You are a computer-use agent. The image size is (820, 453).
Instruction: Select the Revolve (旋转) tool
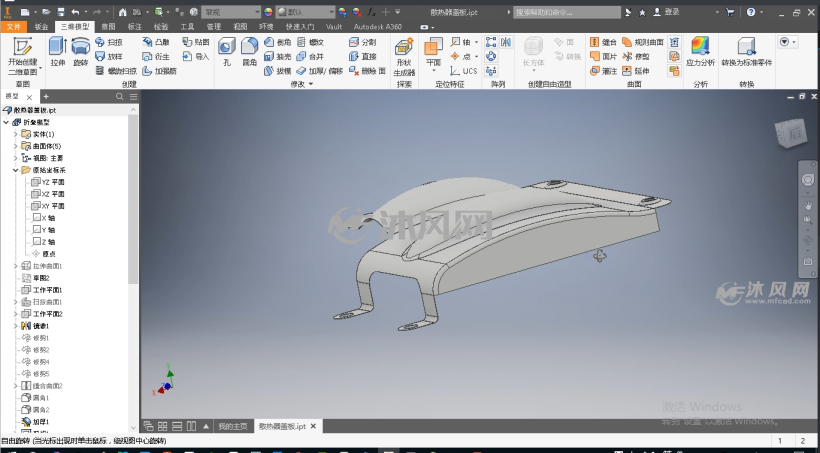pyautogui.click(x=81, y=52)
